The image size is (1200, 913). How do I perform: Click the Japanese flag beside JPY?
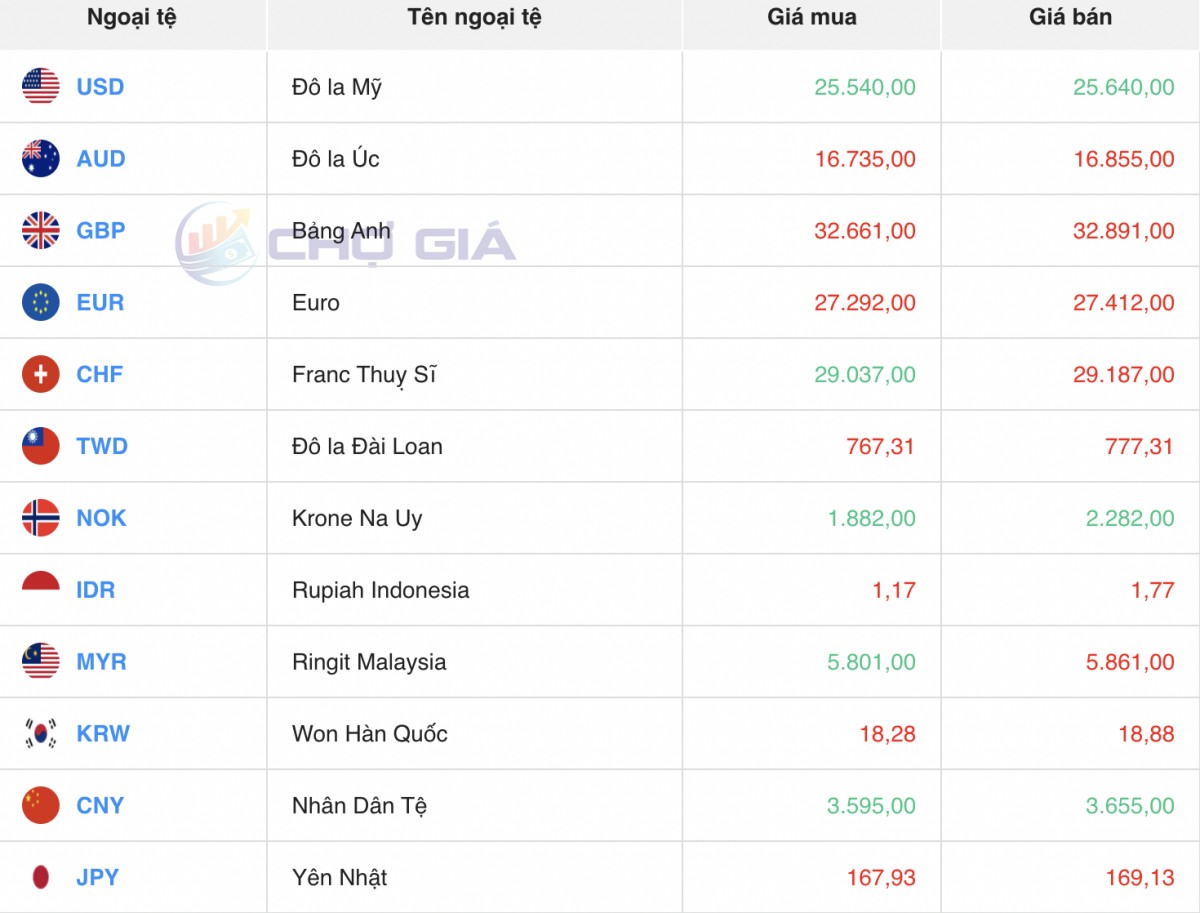[x=41, y=878]
